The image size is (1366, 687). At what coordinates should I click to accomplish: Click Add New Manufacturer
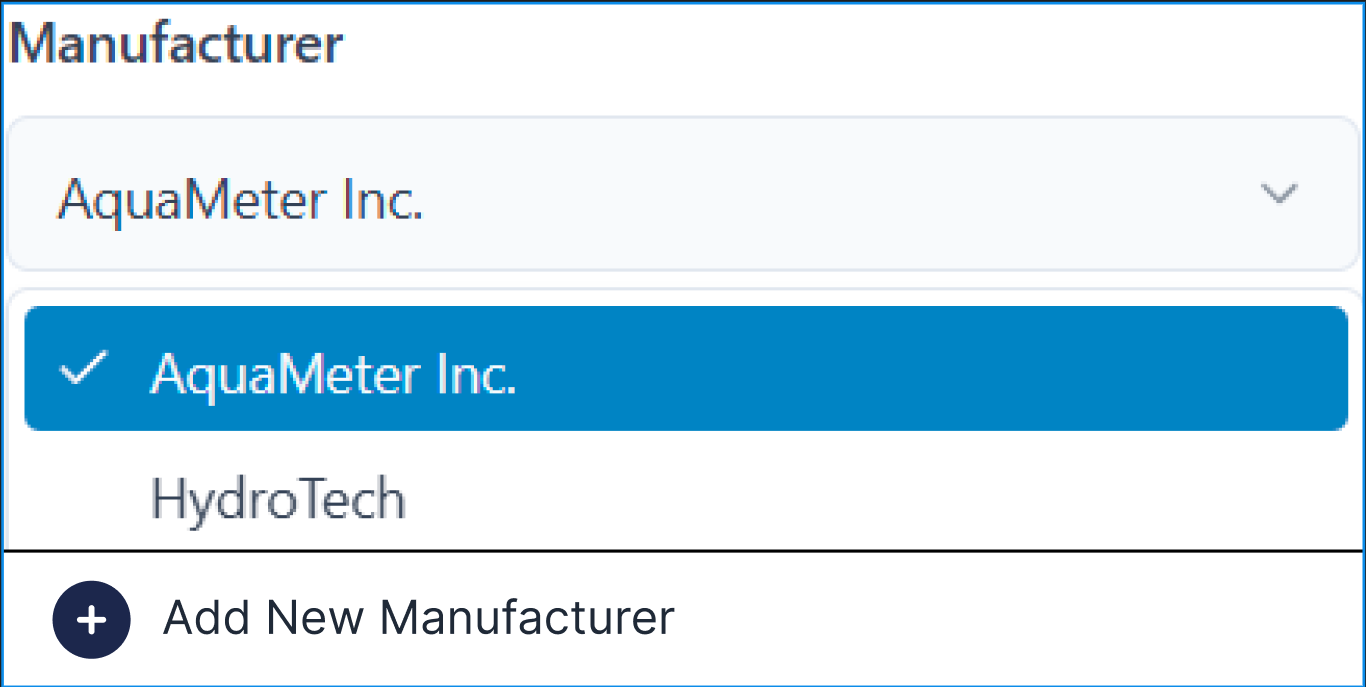[683, 619]
